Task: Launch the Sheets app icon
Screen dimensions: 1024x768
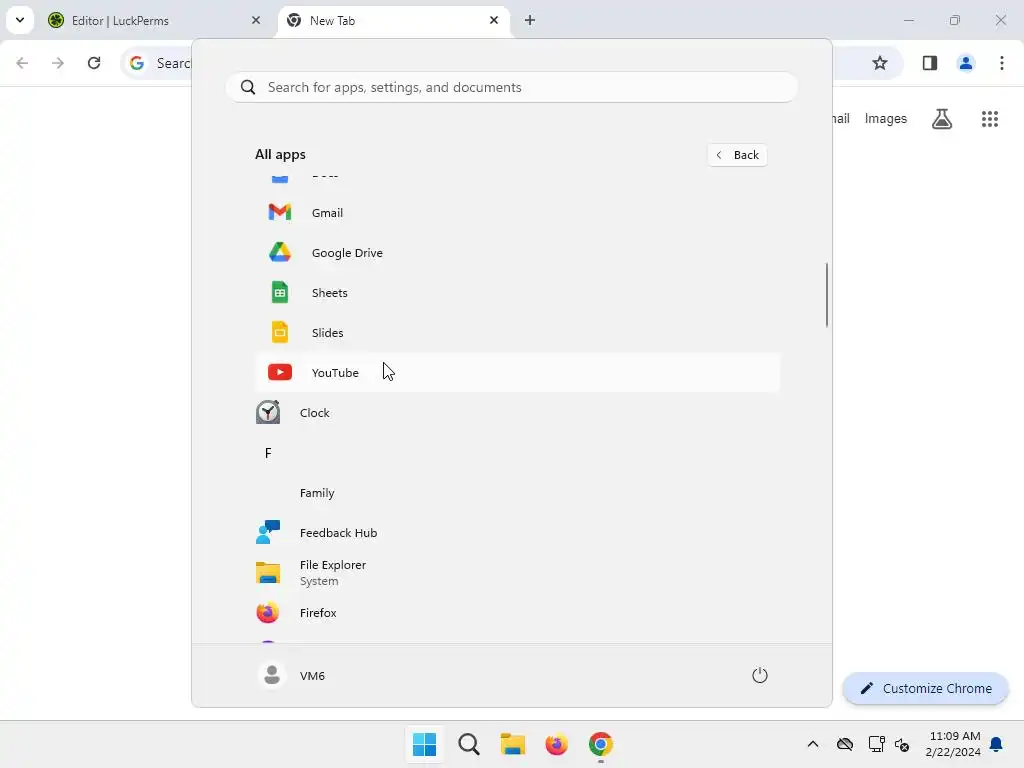Action: coord(280,293)
